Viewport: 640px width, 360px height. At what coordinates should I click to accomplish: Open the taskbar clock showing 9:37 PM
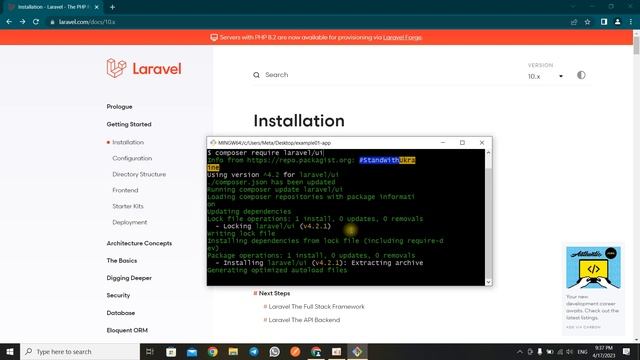(x=603, y=351)
